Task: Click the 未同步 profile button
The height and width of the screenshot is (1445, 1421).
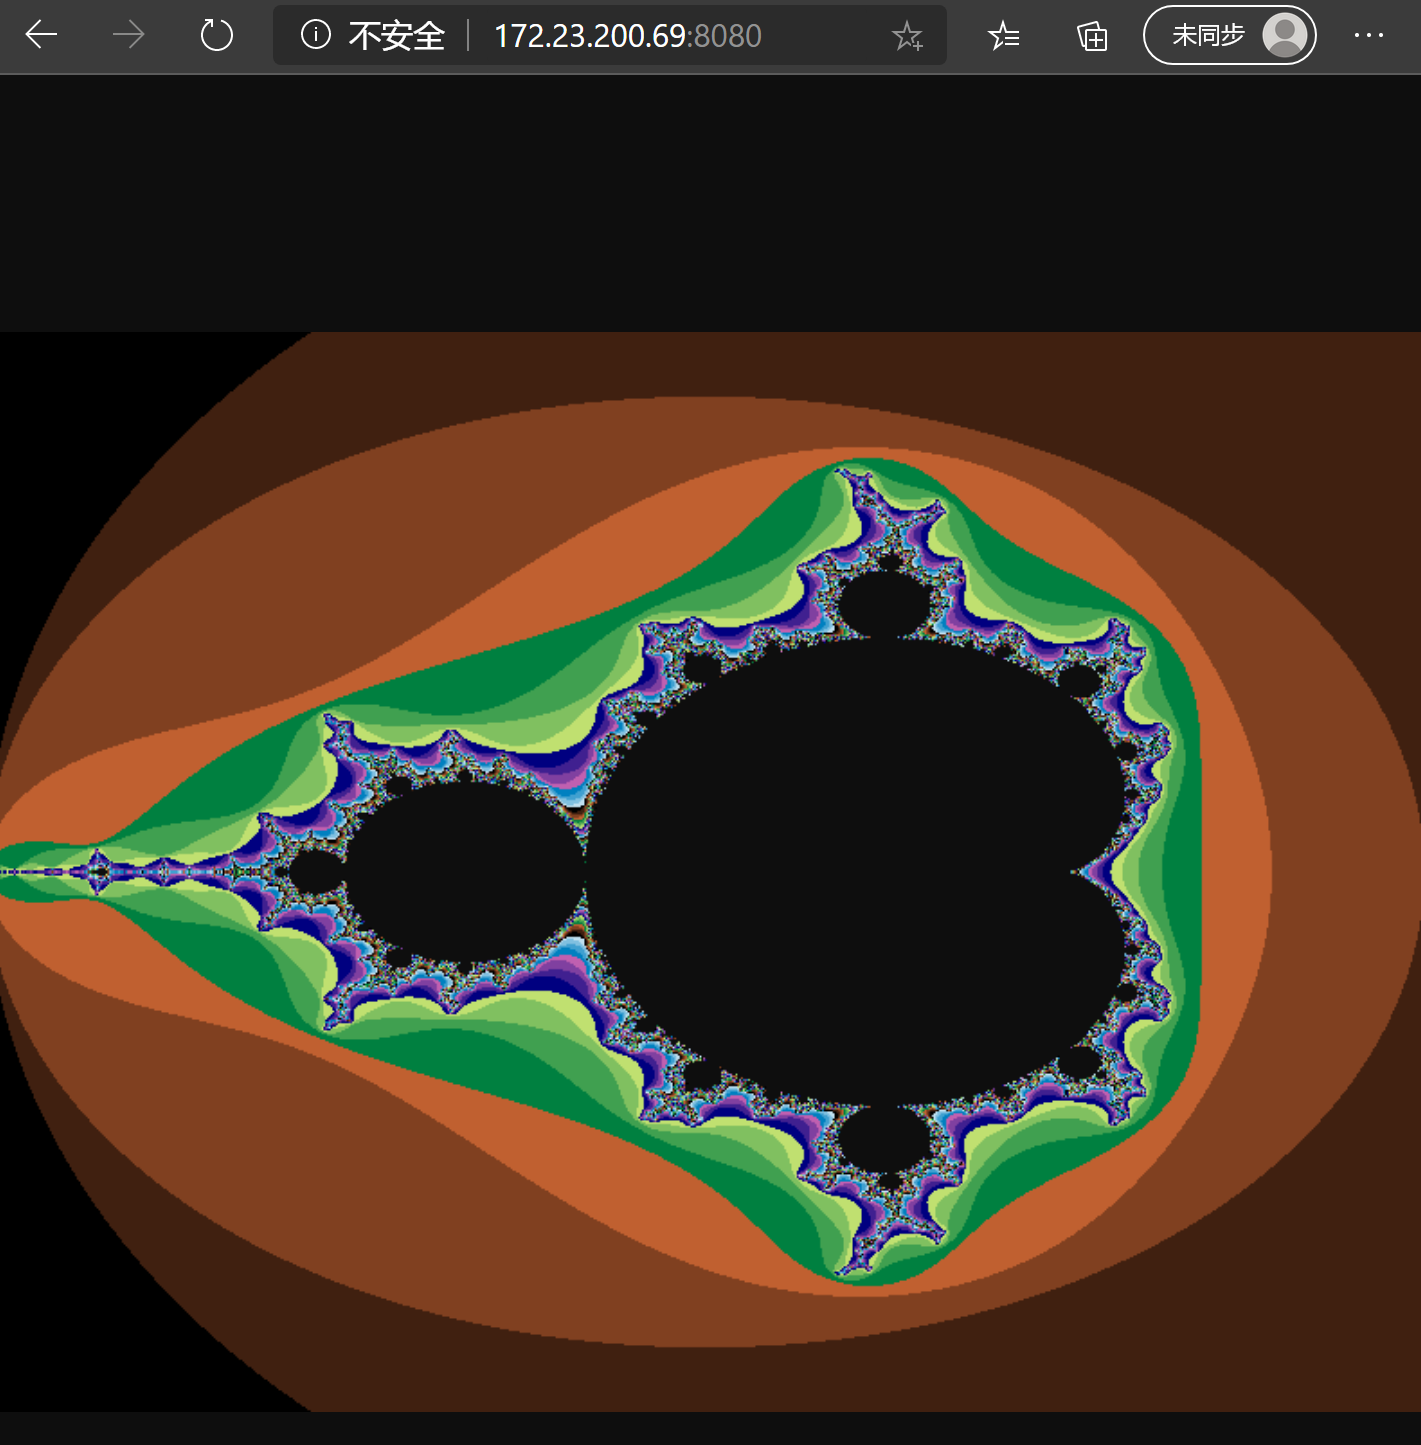Action: 1208,36
